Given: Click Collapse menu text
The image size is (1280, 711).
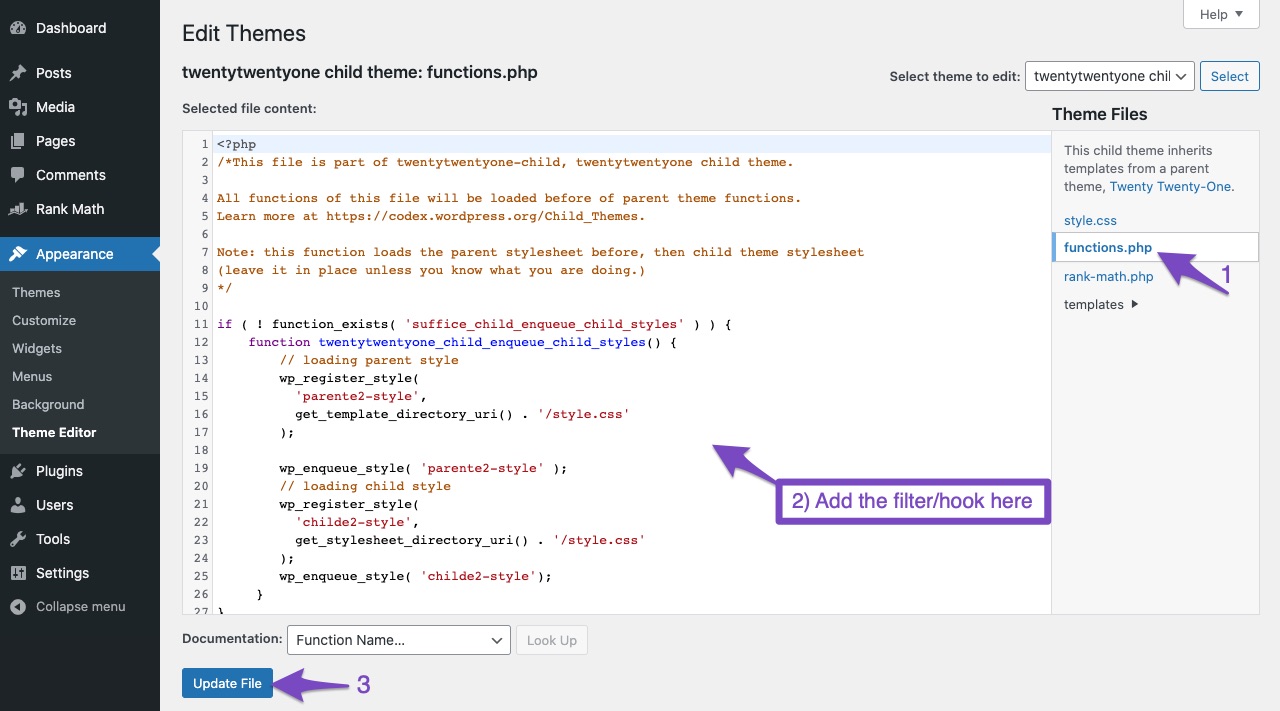Looking at the screenshot, I should click(x=81, y=607).
